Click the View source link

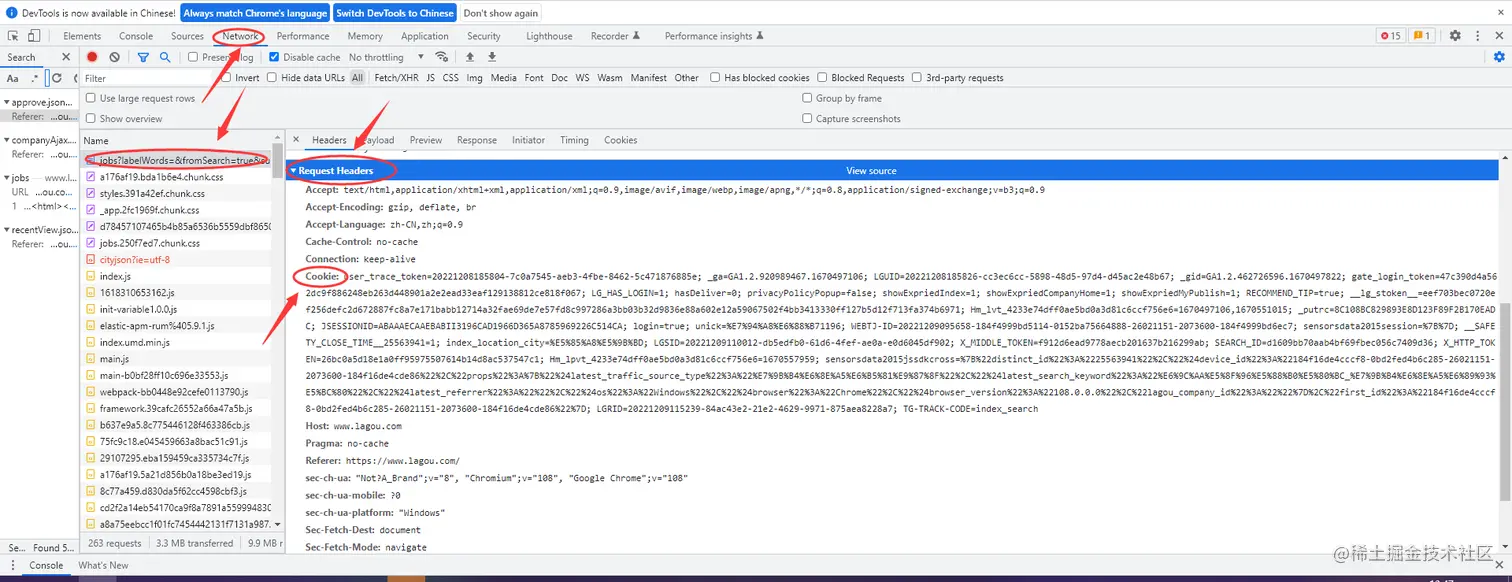click(871, 171)
